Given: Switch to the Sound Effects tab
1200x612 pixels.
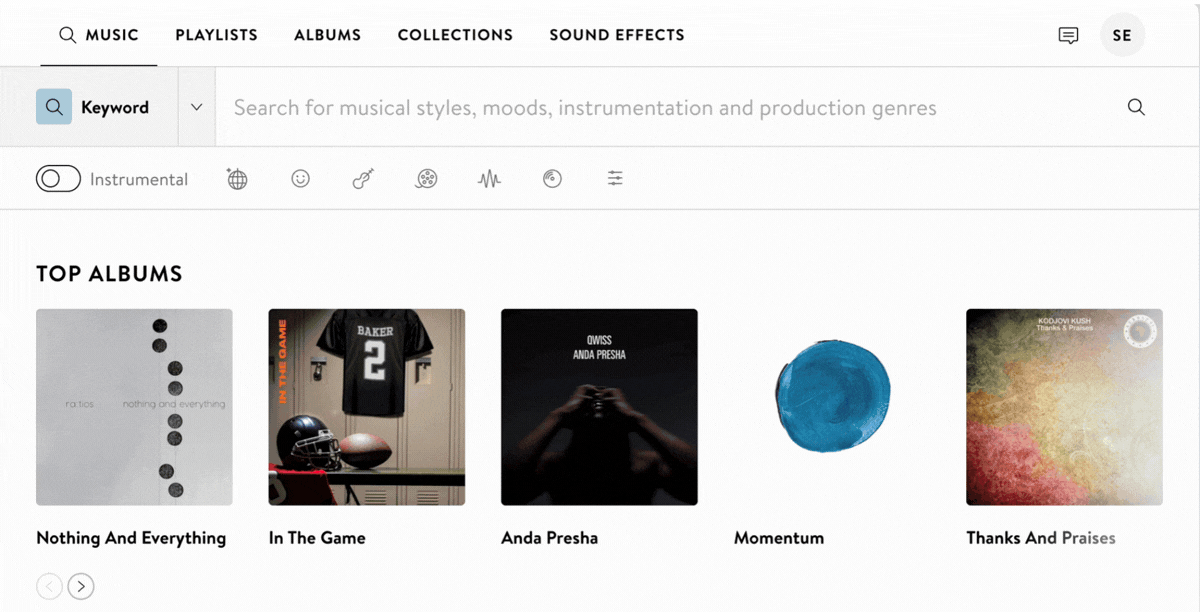Looking at the screenshot, I should (x=617, y=35).
